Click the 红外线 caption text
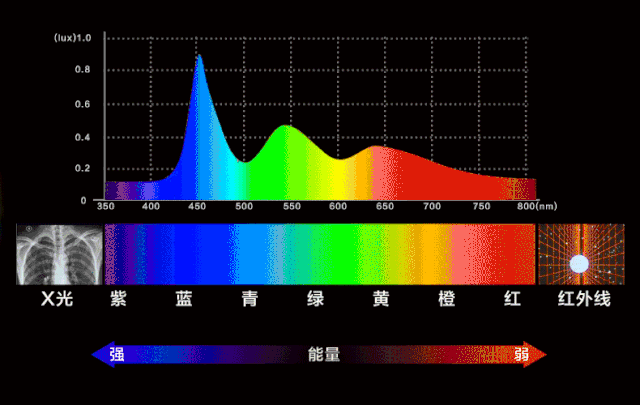Image resolution: width=640 pixels, height=405 pixels. [579, 299]
